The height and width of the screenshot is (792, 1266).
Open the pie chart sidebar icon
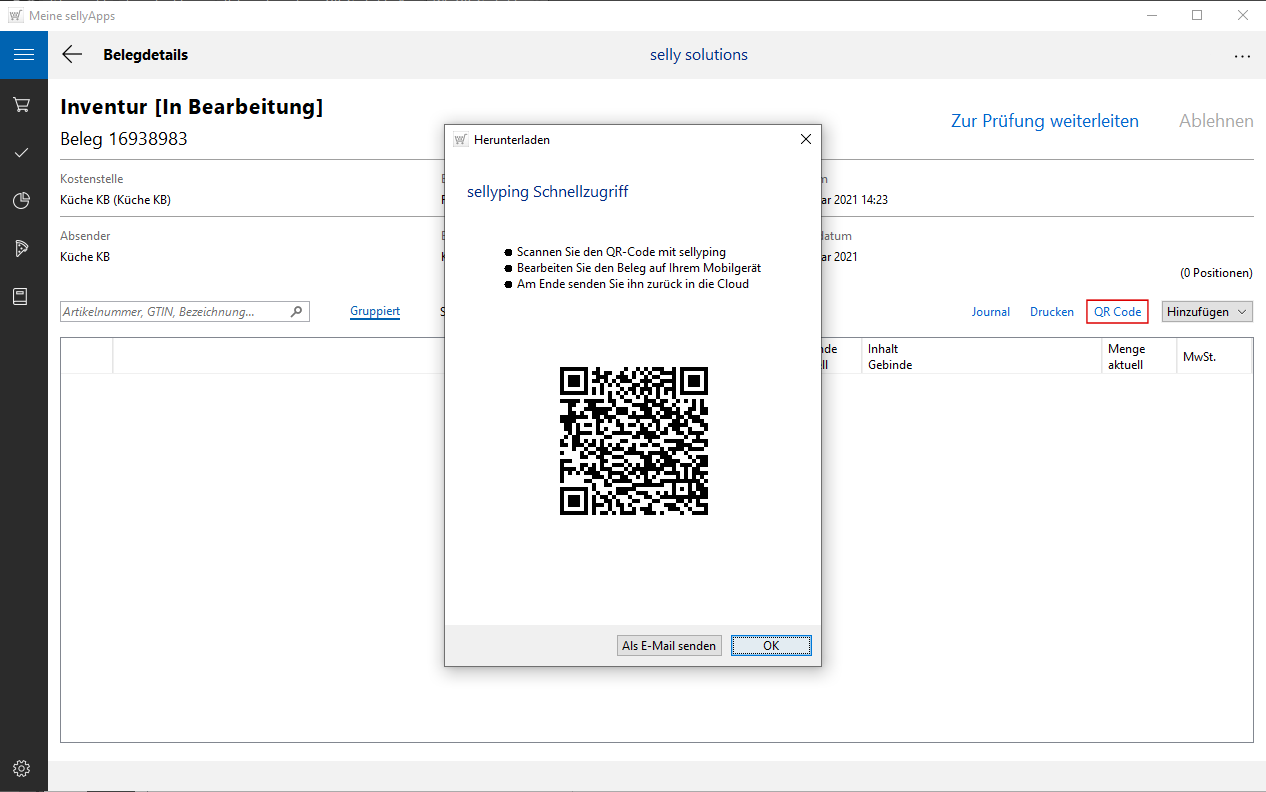(x=22, y=201)
